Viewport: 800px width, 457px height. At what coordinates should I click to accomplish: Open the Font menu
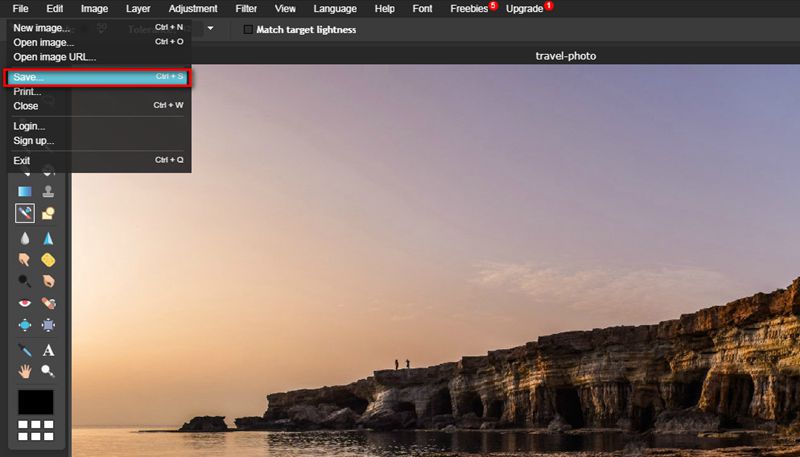tap(422, 9)
